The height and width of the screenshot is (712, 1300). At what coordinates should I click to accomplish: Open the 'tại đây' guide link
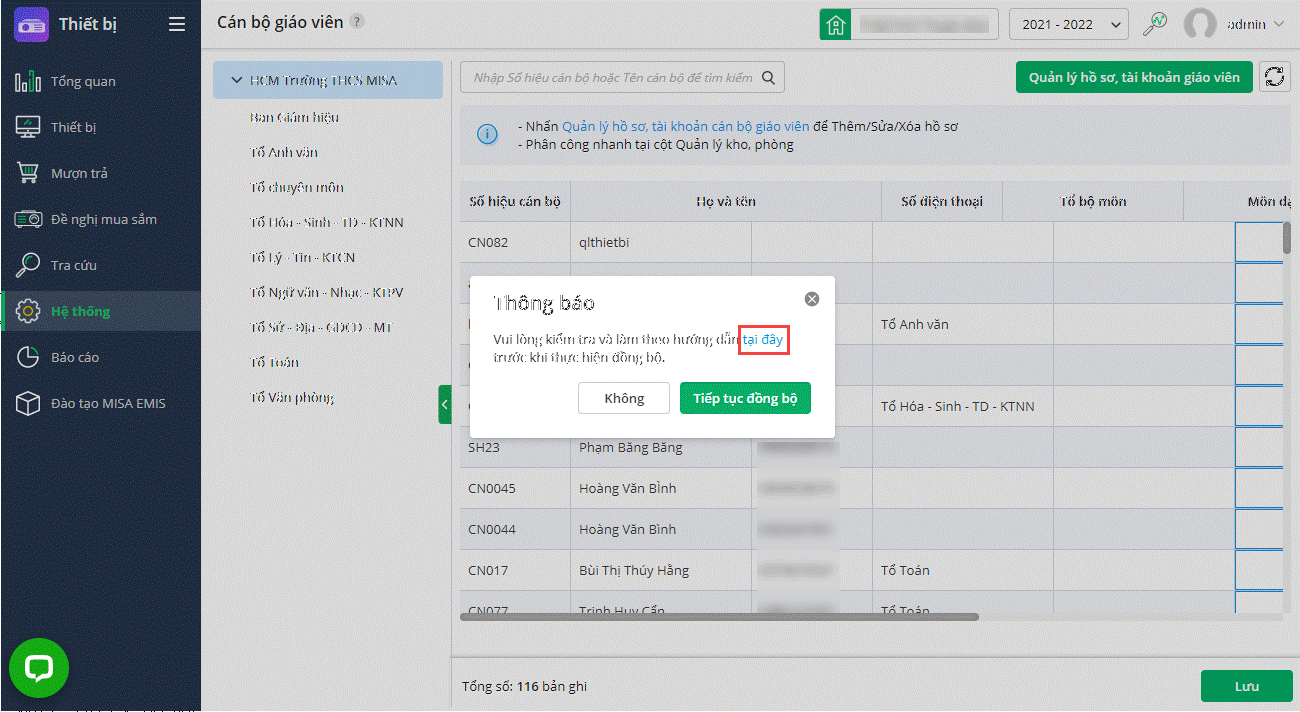click(763, 340)
